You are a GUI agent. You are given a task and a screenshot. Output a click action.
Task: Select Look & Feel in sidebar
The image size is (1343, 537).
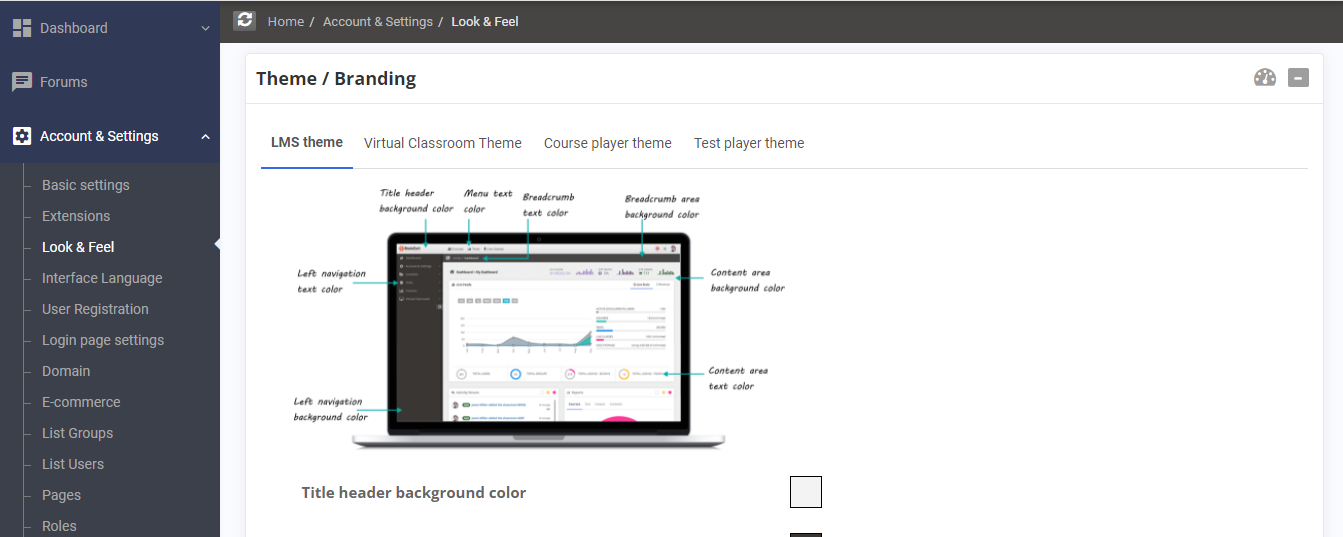[x=78, y=247]
